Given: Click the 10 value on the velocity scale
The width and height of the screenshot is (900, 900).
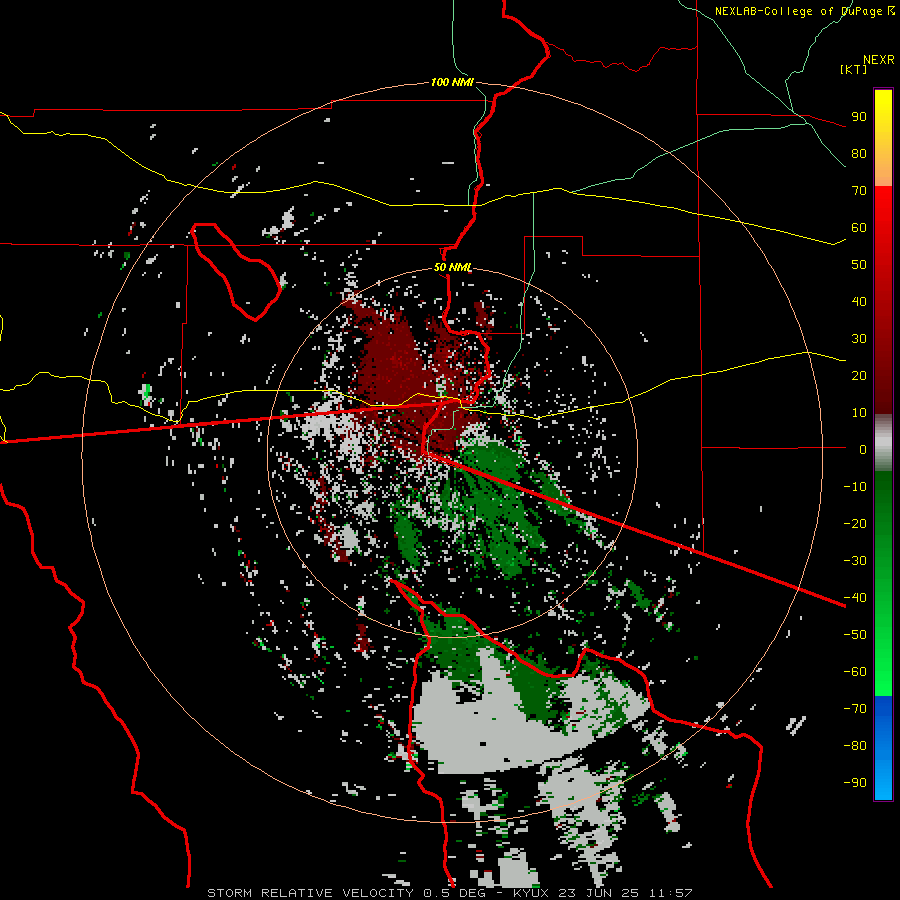Looking at the screenshot, I should point(859,413).
